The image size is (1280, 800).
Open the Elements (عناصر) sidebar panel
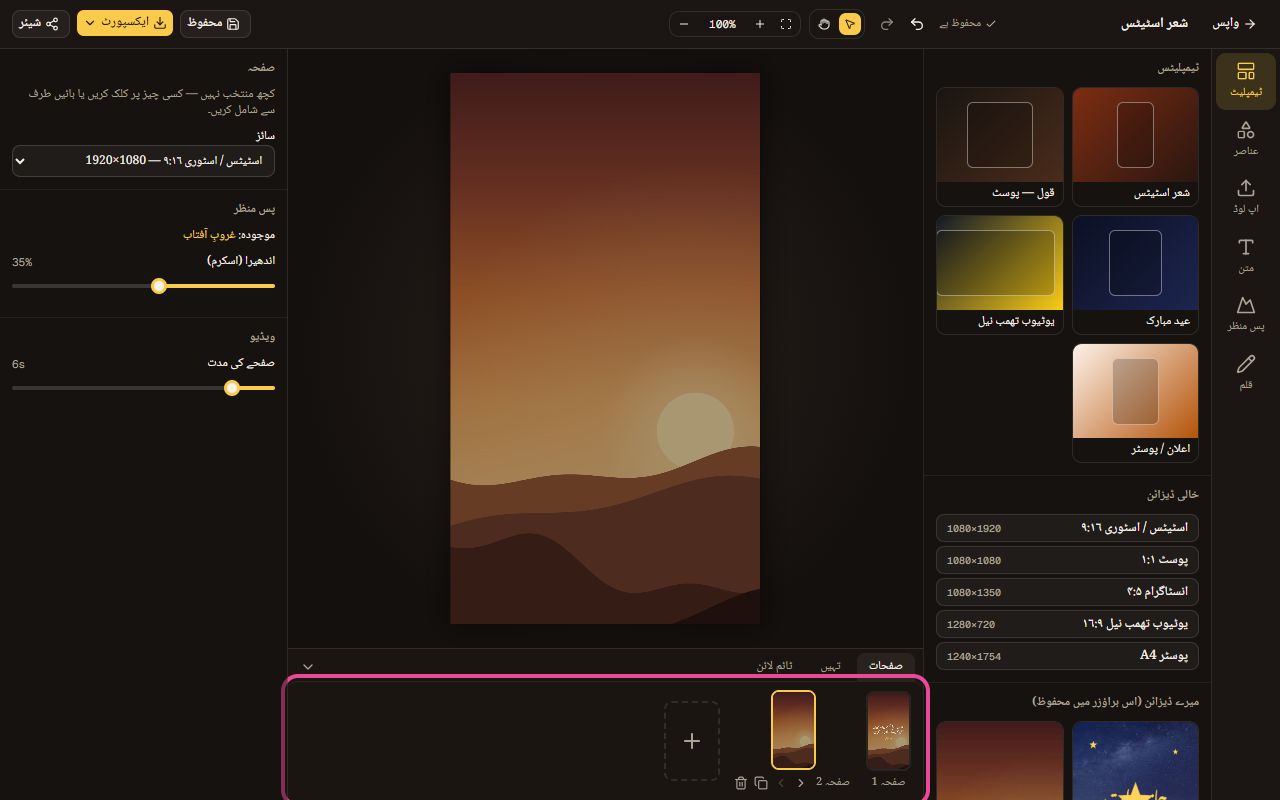pos(1245,139)
